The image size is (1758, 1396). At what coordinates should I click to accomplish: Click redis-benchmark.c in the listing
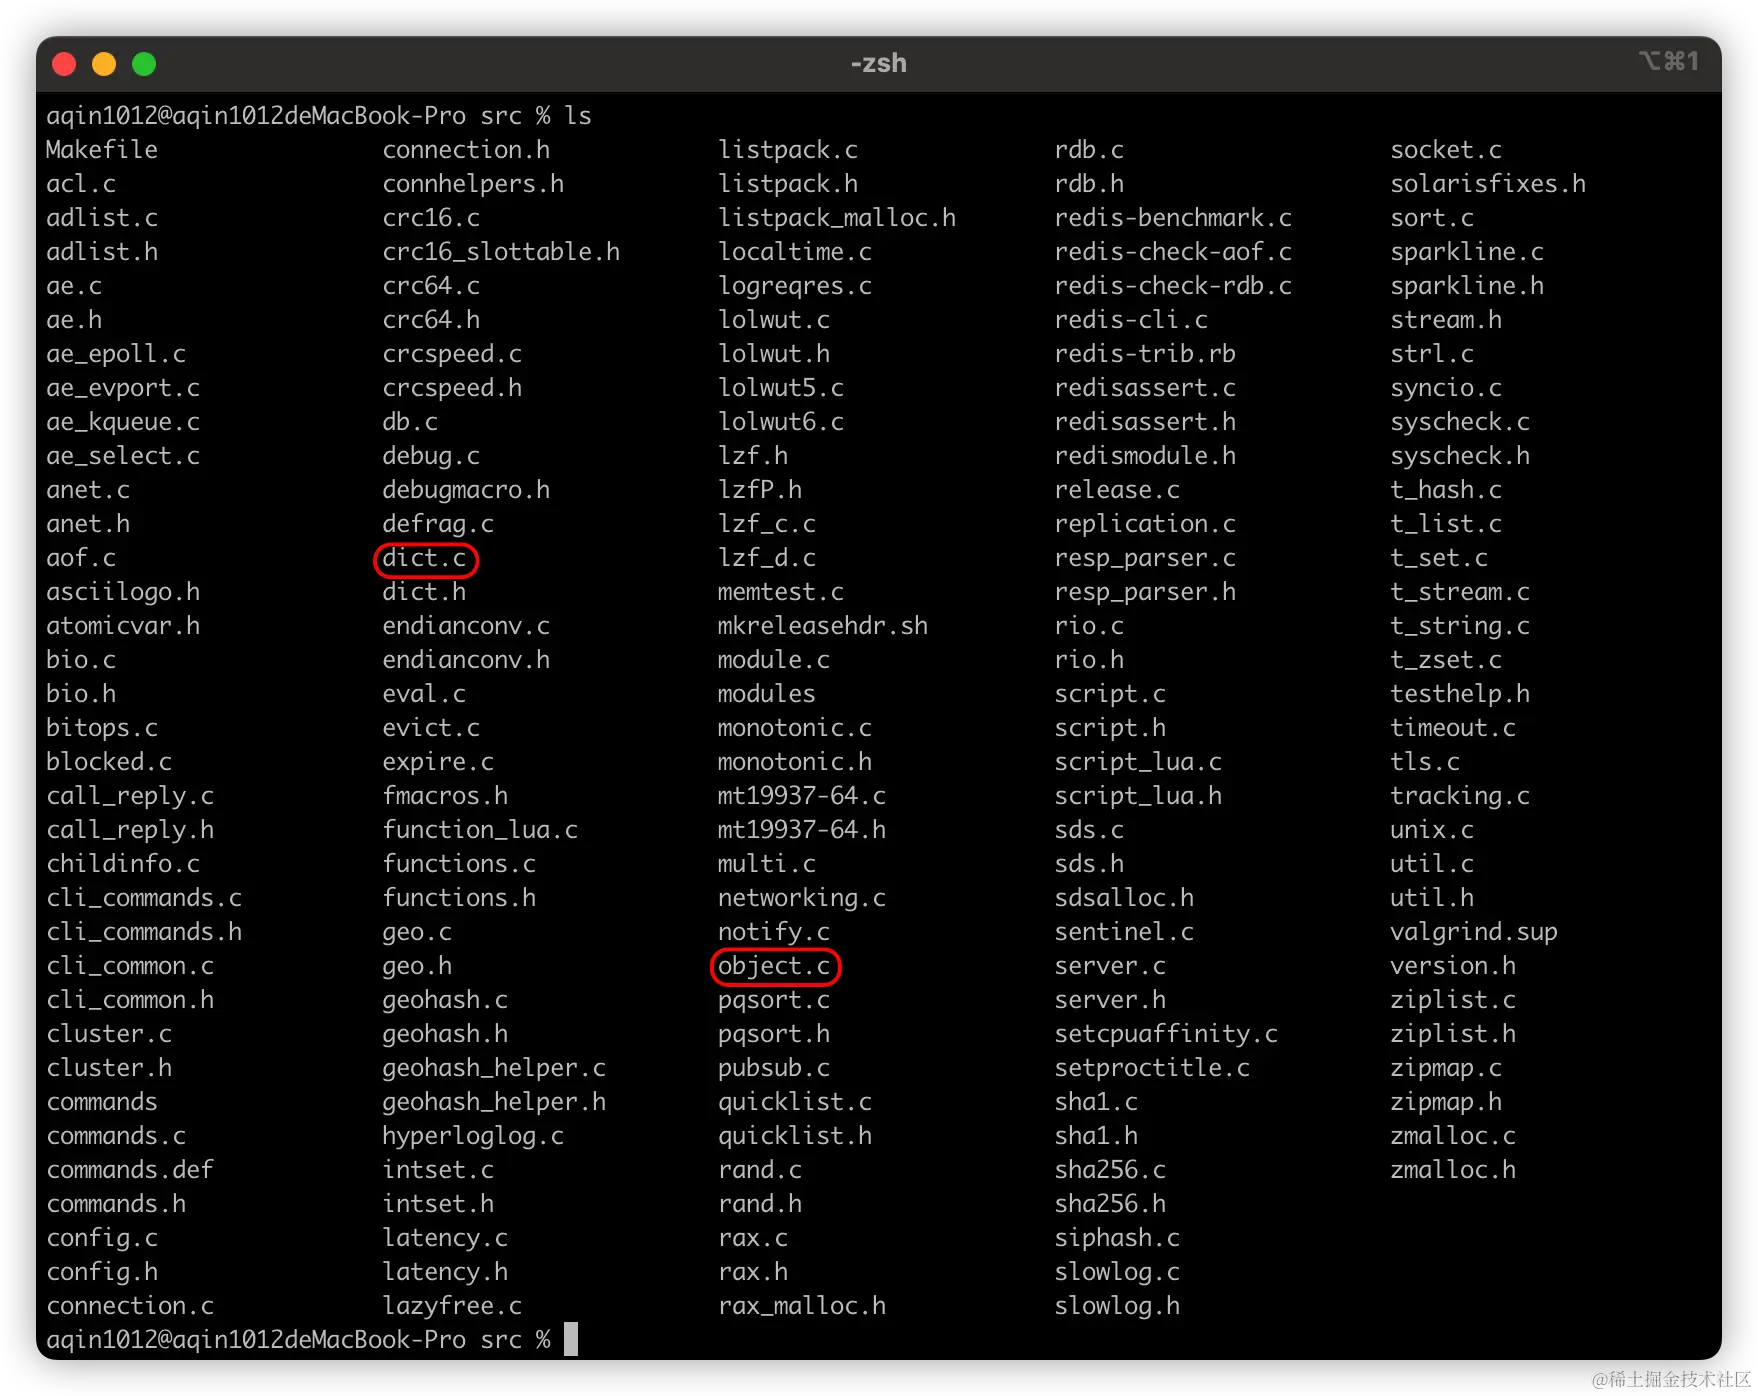pos(1173,218)
